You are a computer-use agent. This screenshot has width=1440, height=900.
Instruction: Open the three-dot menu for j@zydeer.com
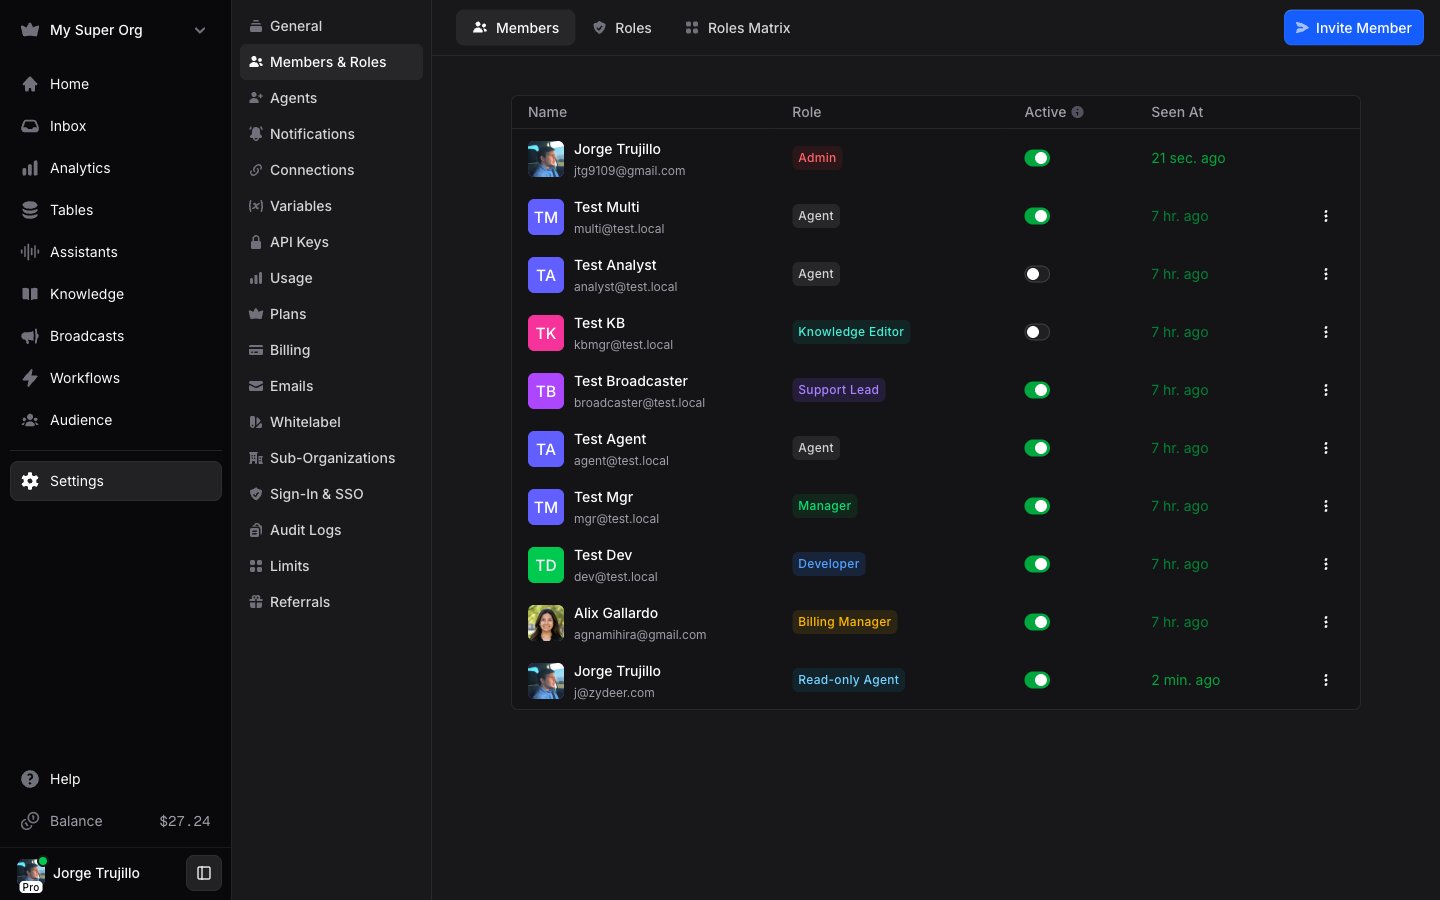tap(1326, 680)
